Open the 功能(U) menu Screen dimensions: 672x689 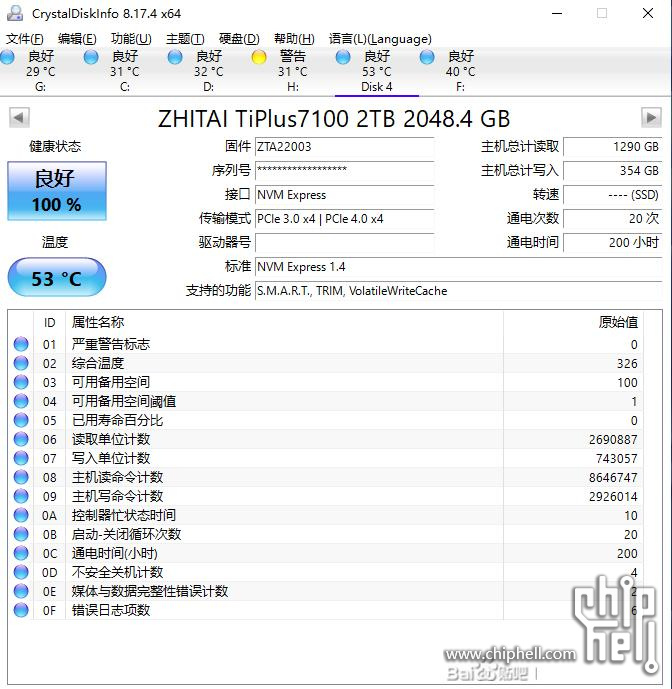(131, 39)
